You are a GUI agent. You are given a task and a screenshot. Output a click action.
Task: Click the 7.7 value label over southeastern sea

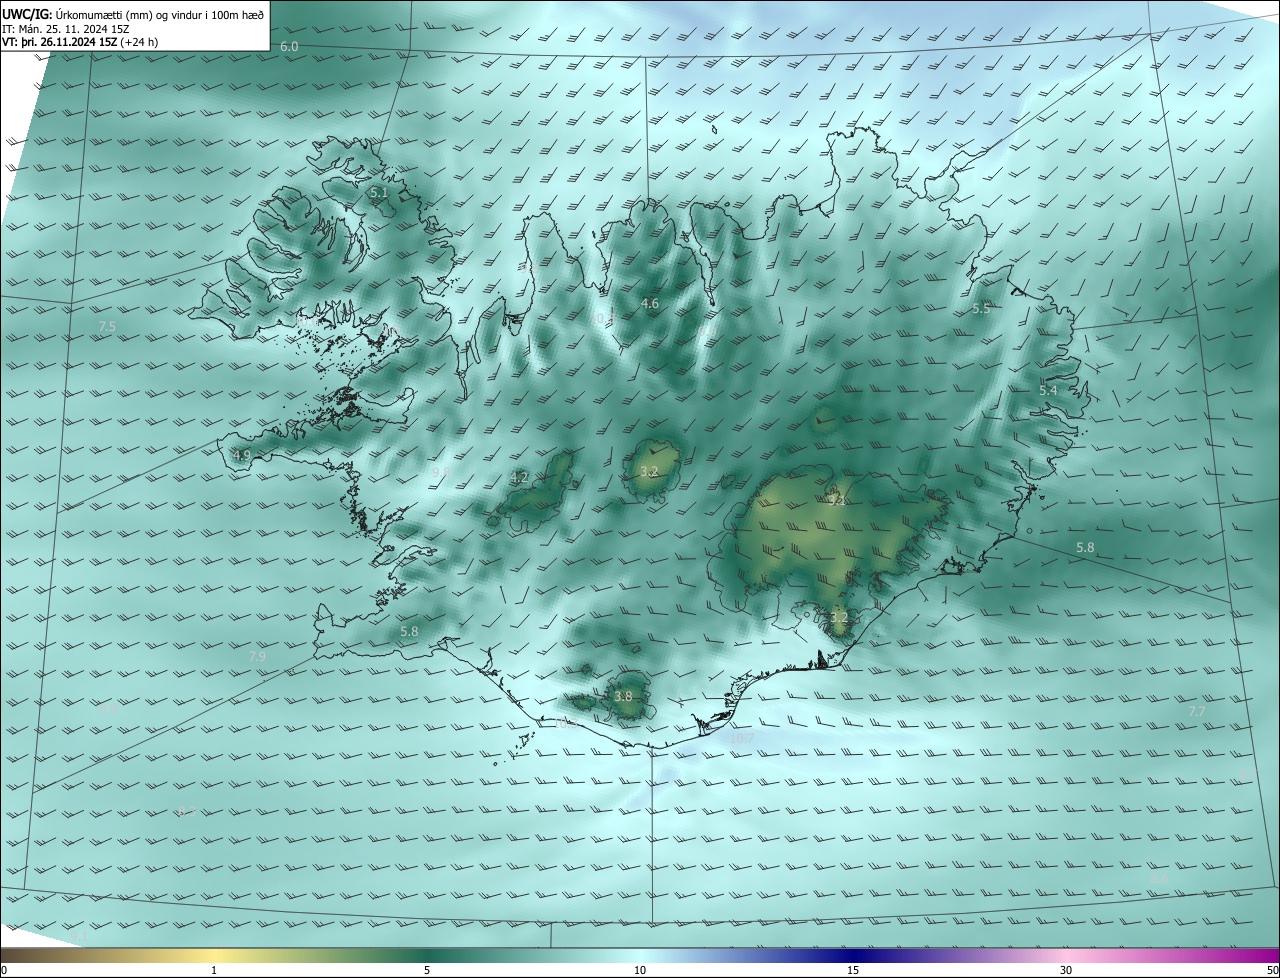click(1196, 711)
